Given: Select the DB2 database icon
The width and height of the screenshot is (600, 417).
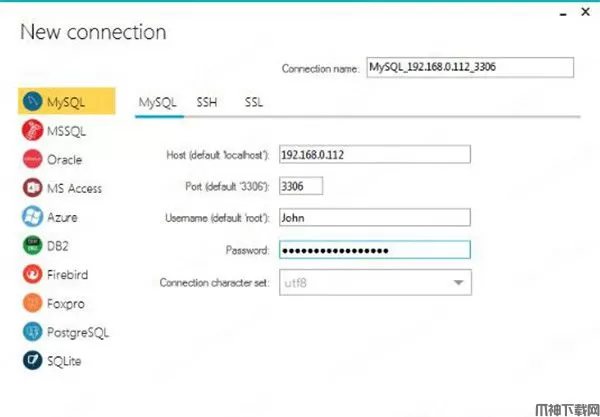Looking at the screenshot, I should pos(32,245).
